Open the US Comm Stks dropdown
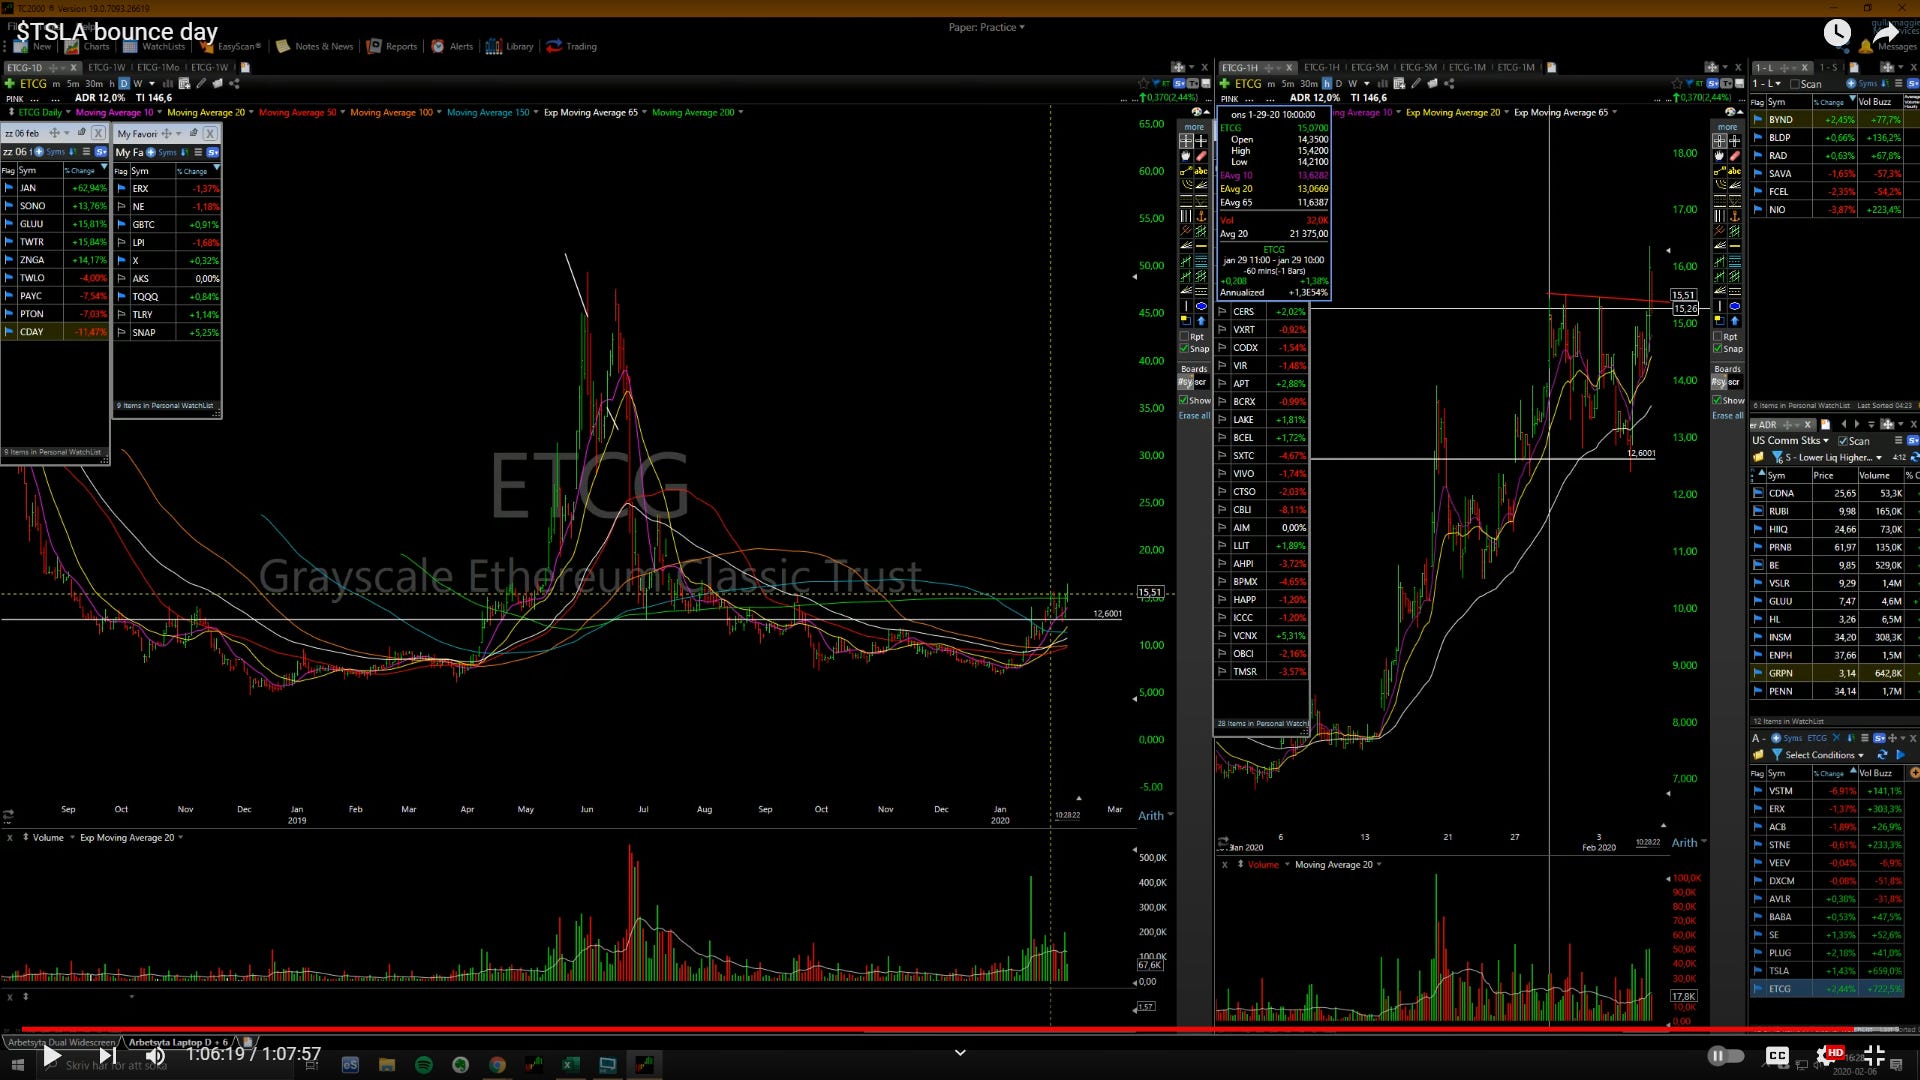1920x1080 pixels. pyautogui.click(x=1790, y=441)
